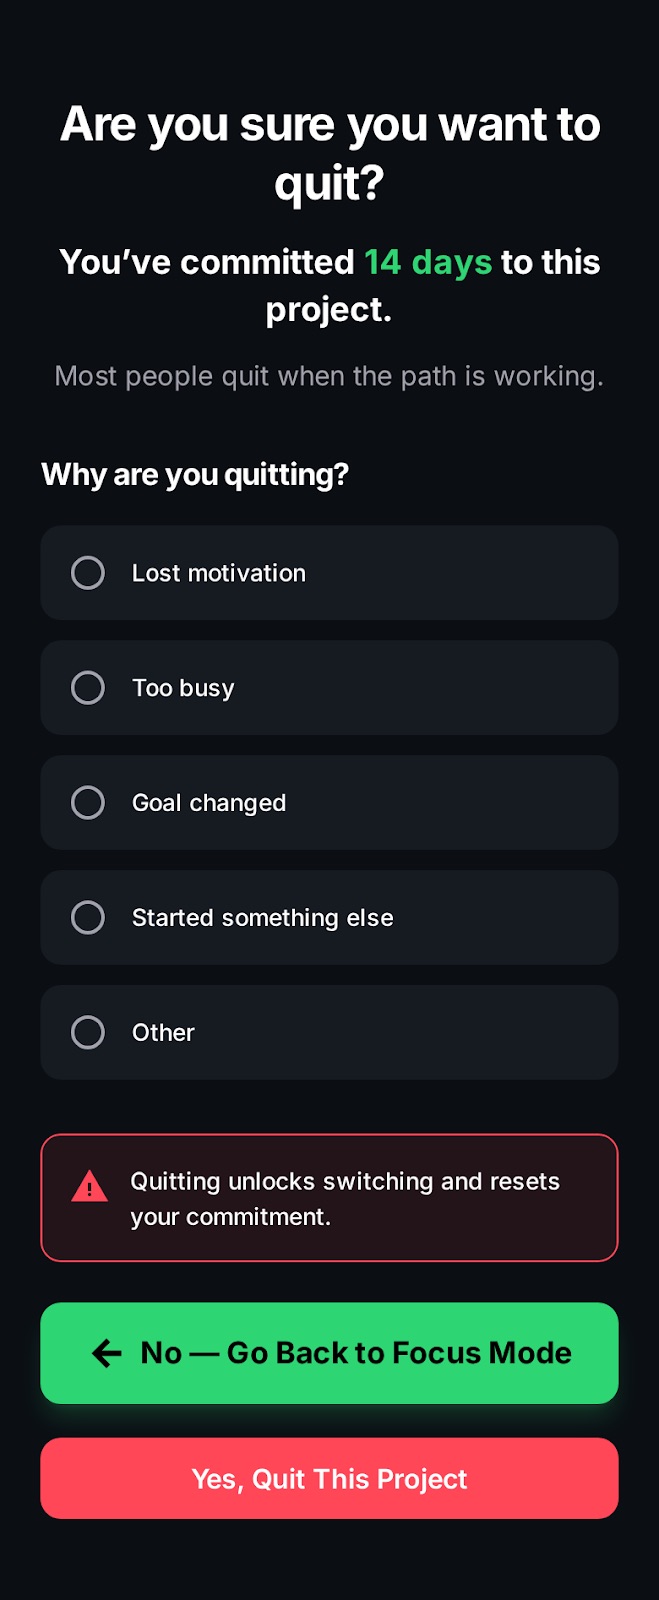The height and width of the screenshot is (1600, 659).
Task: Click the Started something else option row
Action: tap(330, 917)
